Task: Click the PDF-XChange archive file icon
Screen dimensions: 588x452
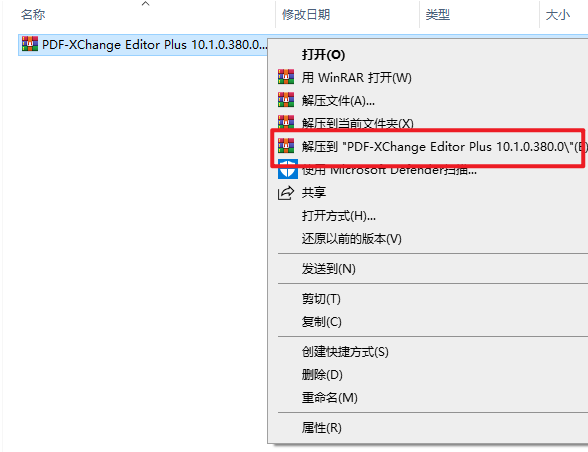Action: click(30, 44)
